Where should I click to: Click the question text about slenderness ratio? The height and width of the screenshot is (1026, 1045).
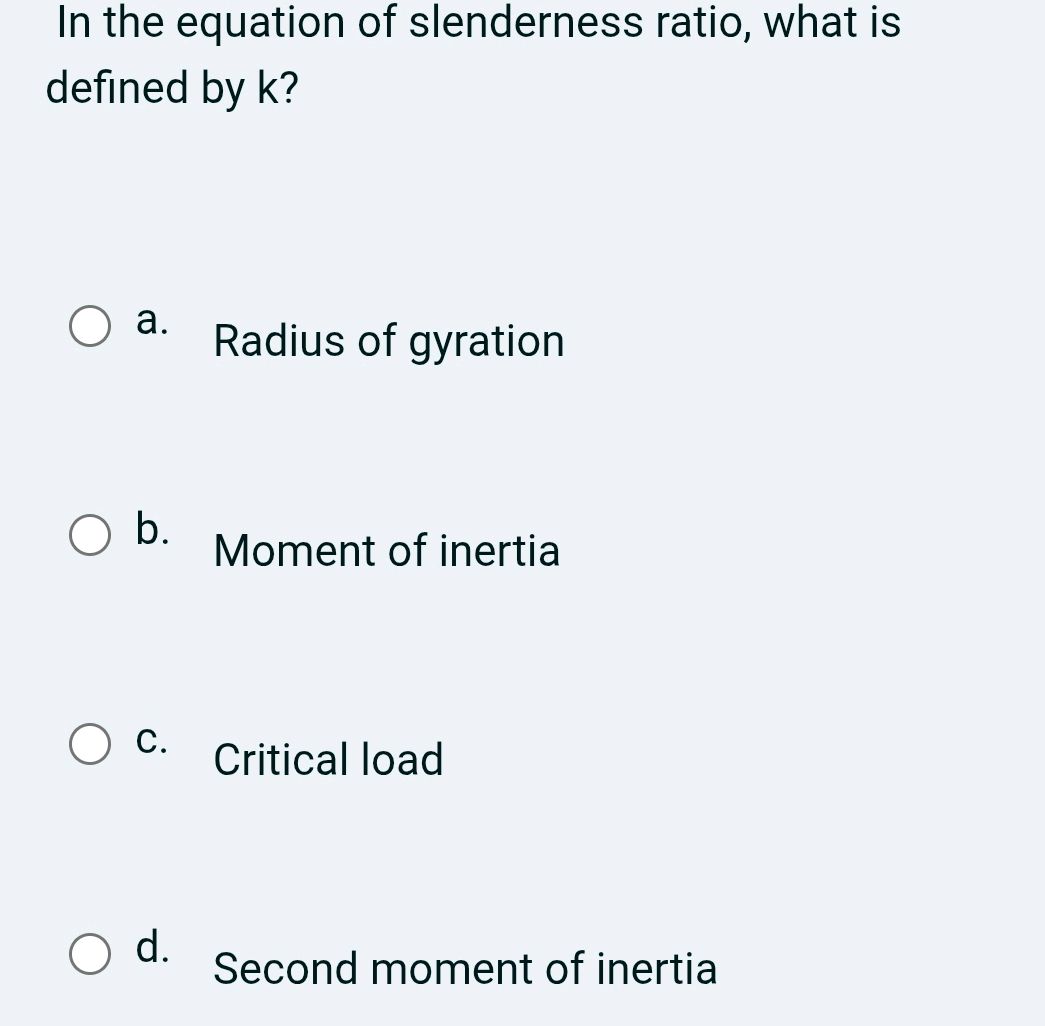pos(476,22)
